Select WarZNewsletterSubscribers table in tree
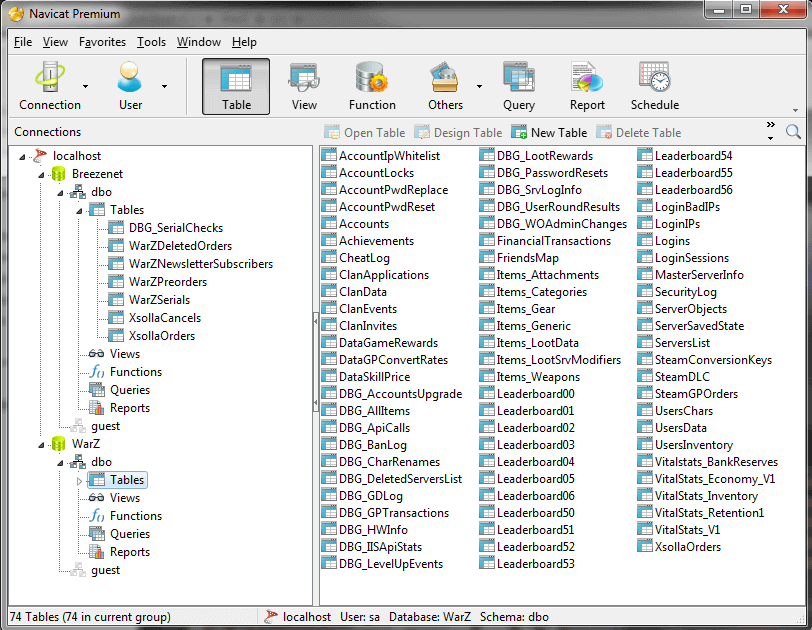812x630 pixels. 201,264
